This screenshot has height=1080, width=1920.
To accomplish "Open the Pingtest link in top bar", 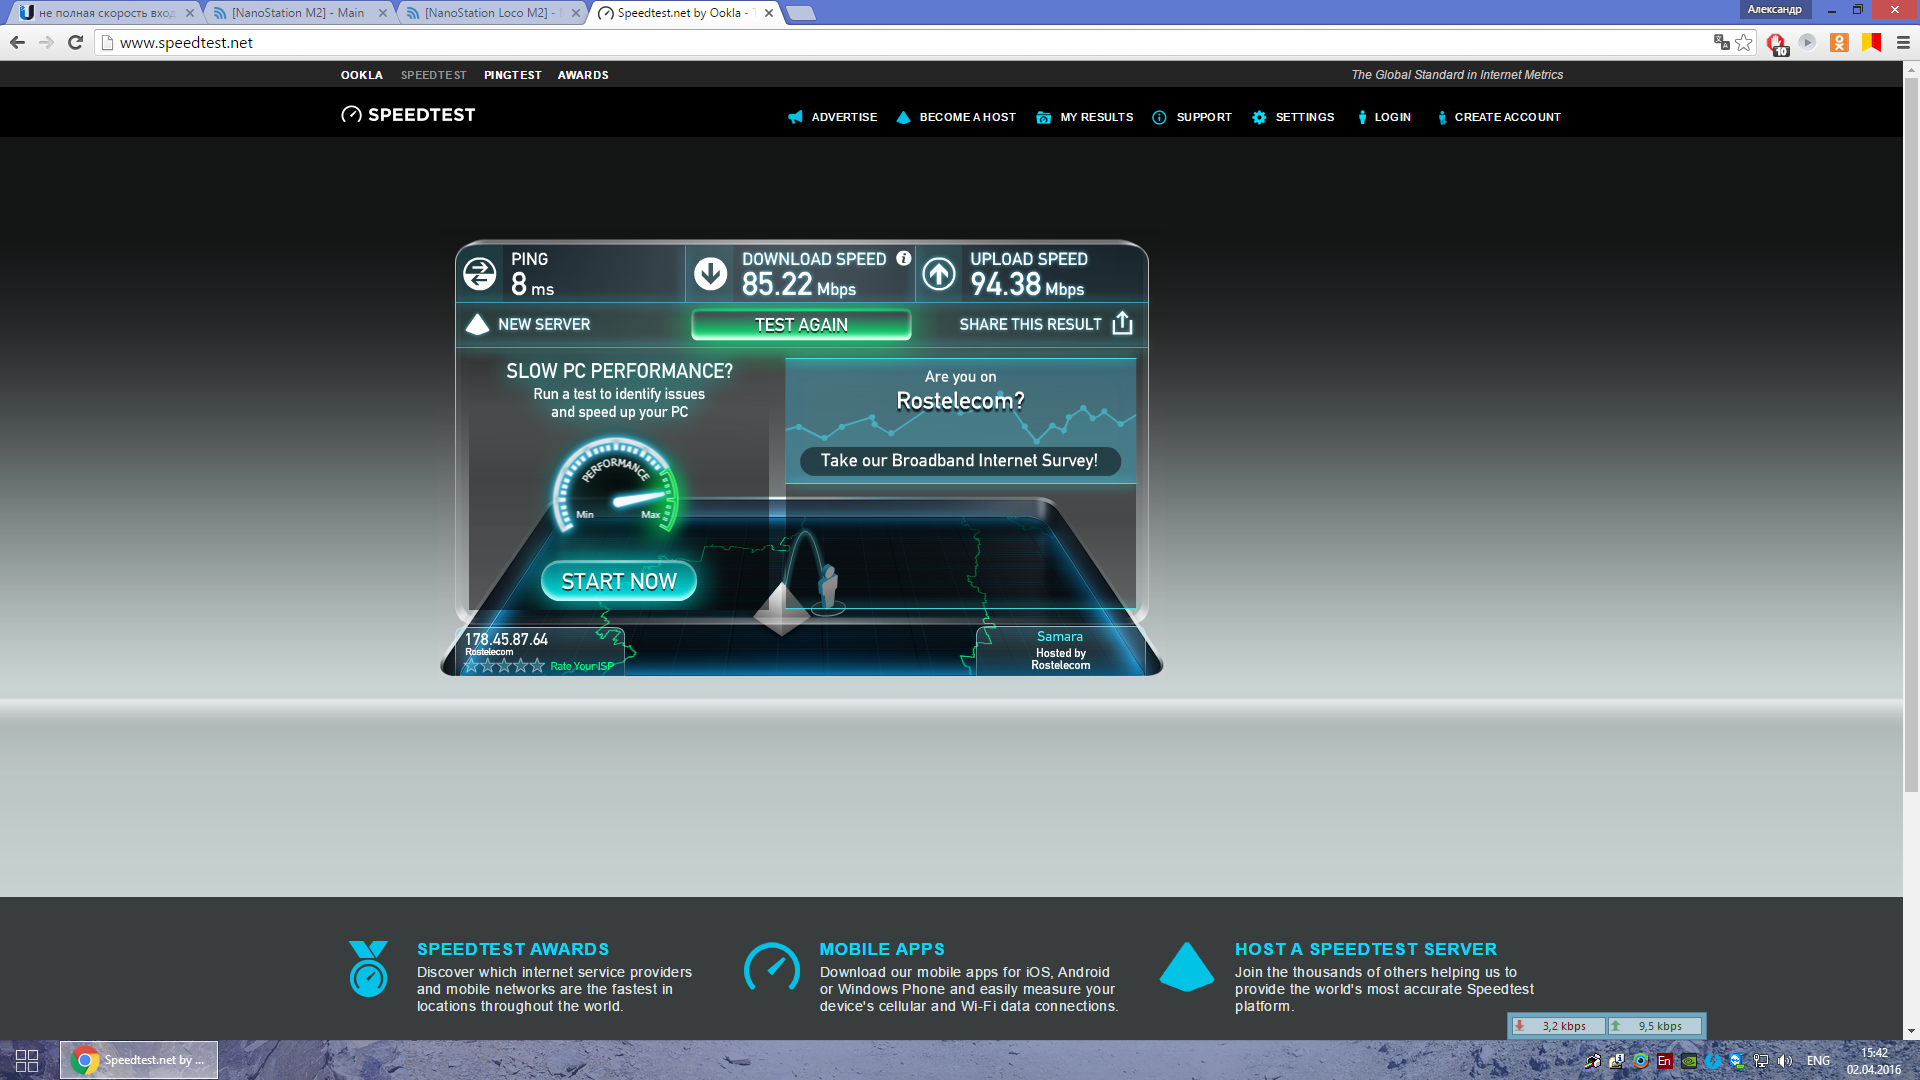I will (512, 75).
